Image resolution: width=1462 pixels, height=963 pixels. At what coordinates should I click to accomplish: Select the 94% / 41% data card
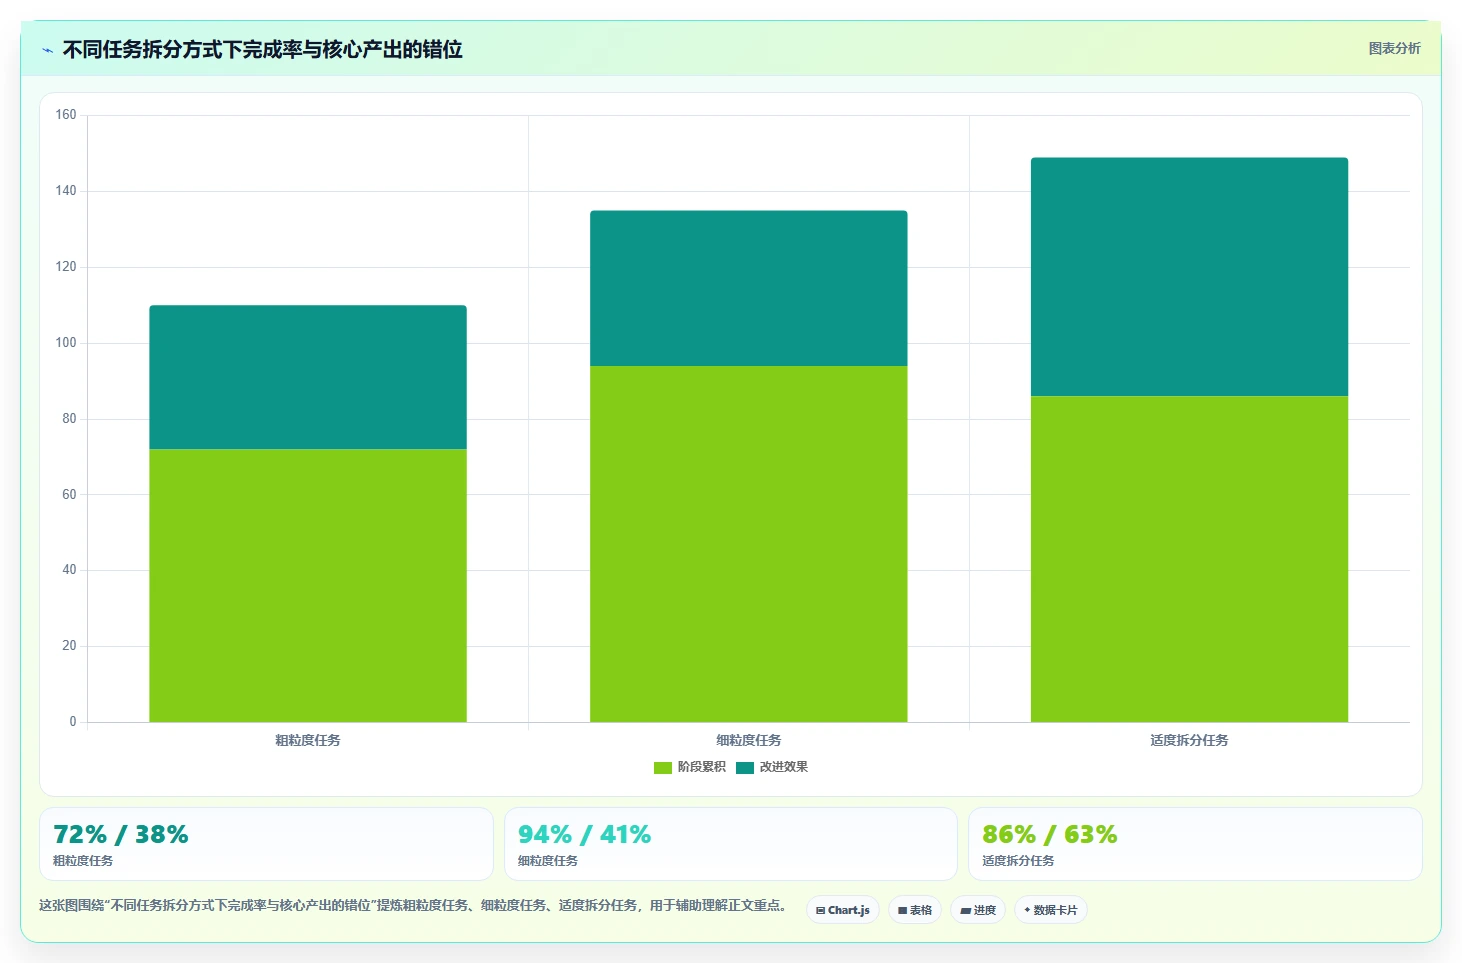[x=731, y=844]
